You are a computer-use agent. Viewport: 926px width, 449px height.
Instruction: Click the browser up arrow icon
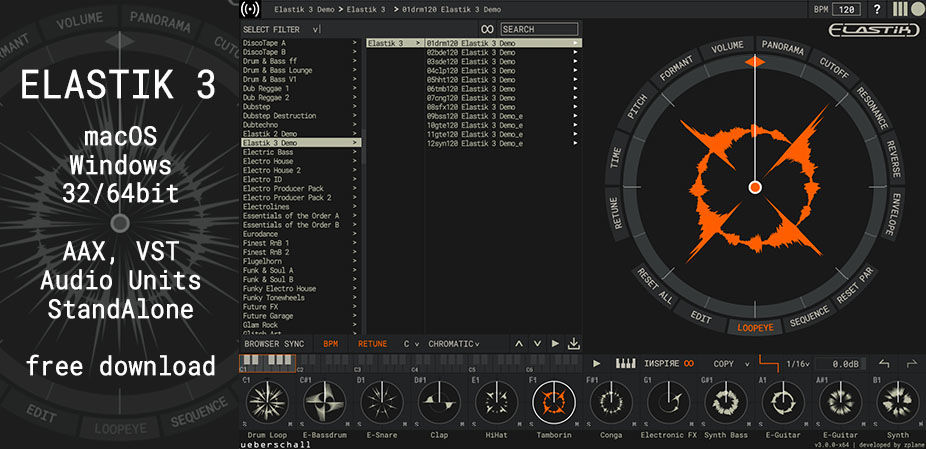tap(519, 344)
